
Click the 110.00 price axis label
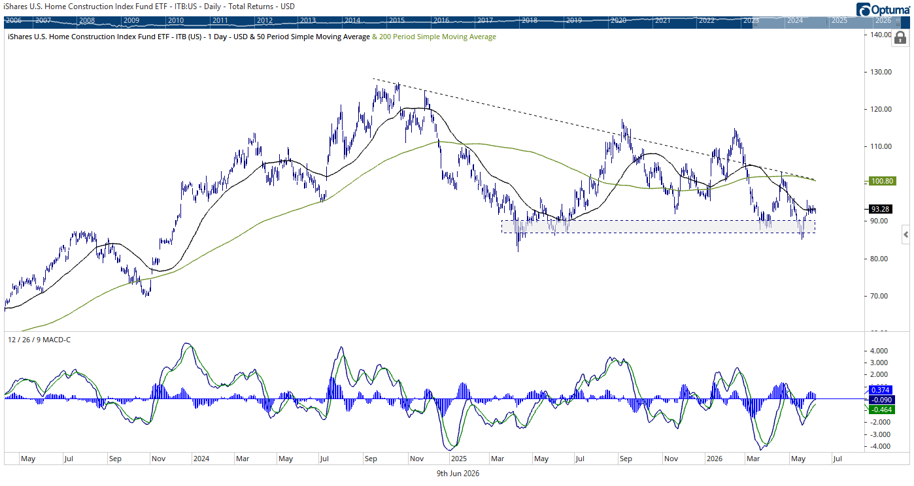click(x=880, y=147)
